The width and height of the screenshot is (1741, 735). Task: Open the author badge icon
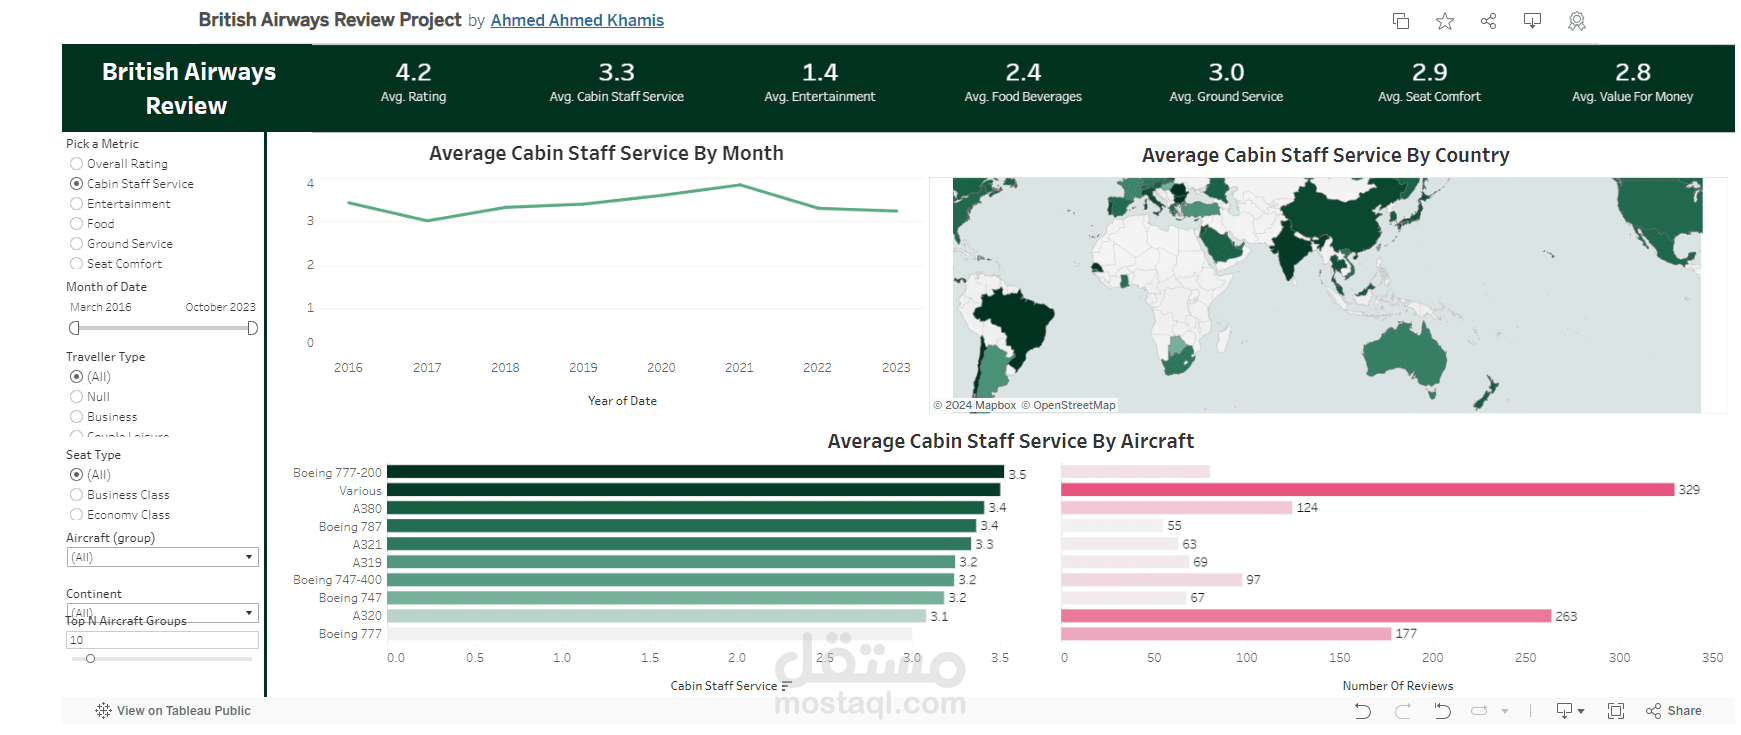pos(1577,21)
